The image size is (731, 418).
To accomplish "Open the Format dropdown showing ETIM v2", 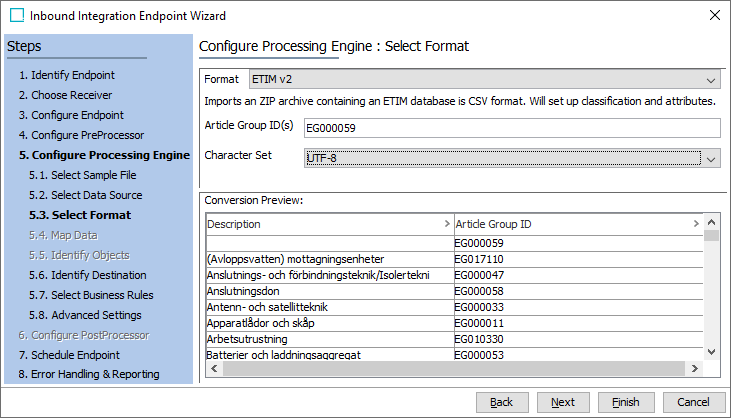I will point(484,80).
